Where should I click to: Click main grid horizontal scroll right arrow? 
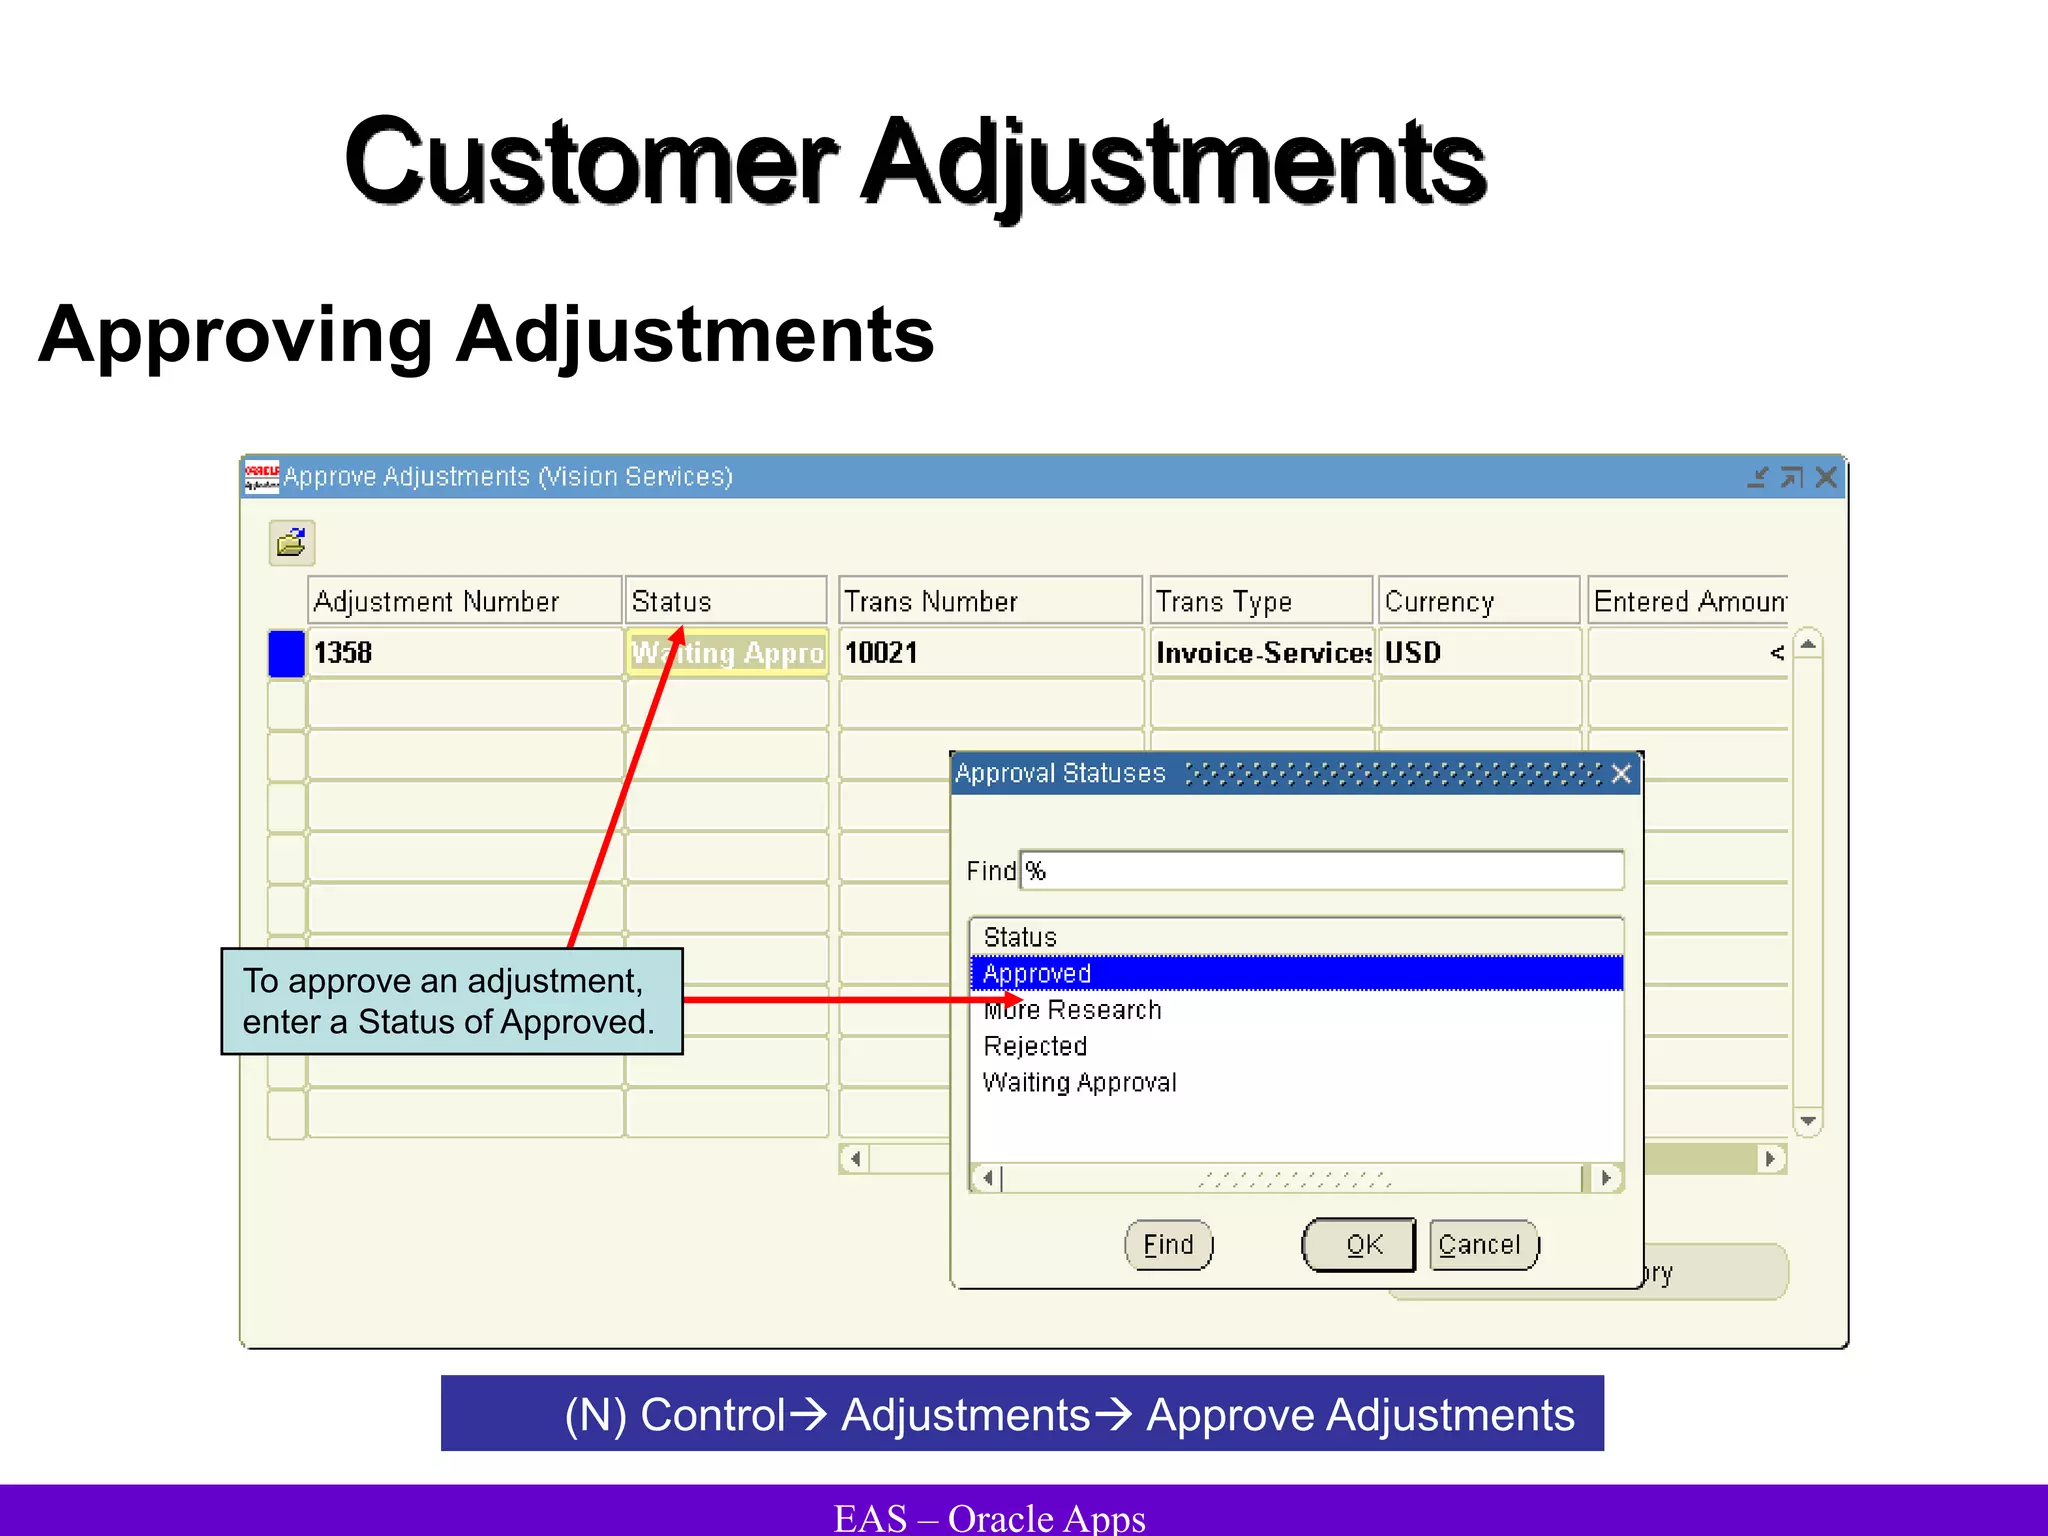click(x=1771, y=1159)
